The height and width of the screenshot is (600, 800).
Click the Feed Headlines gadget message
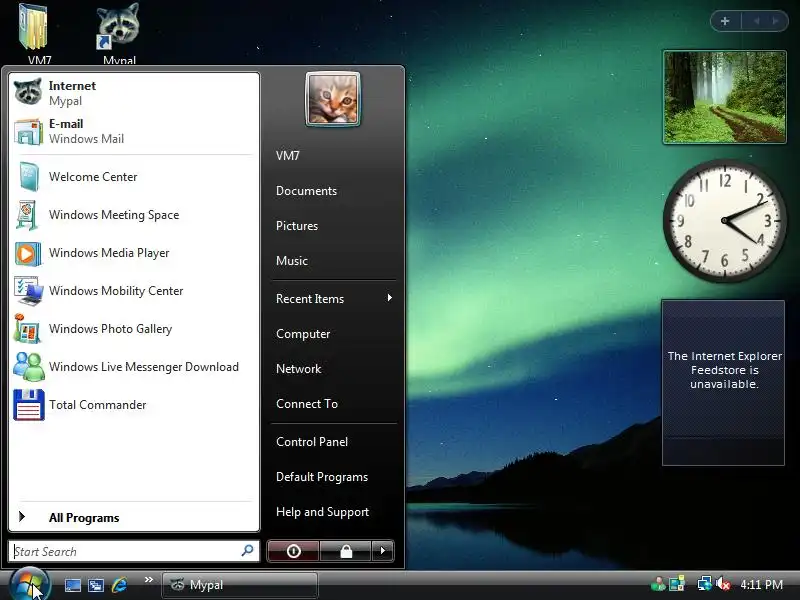click(x=724, y=370)
